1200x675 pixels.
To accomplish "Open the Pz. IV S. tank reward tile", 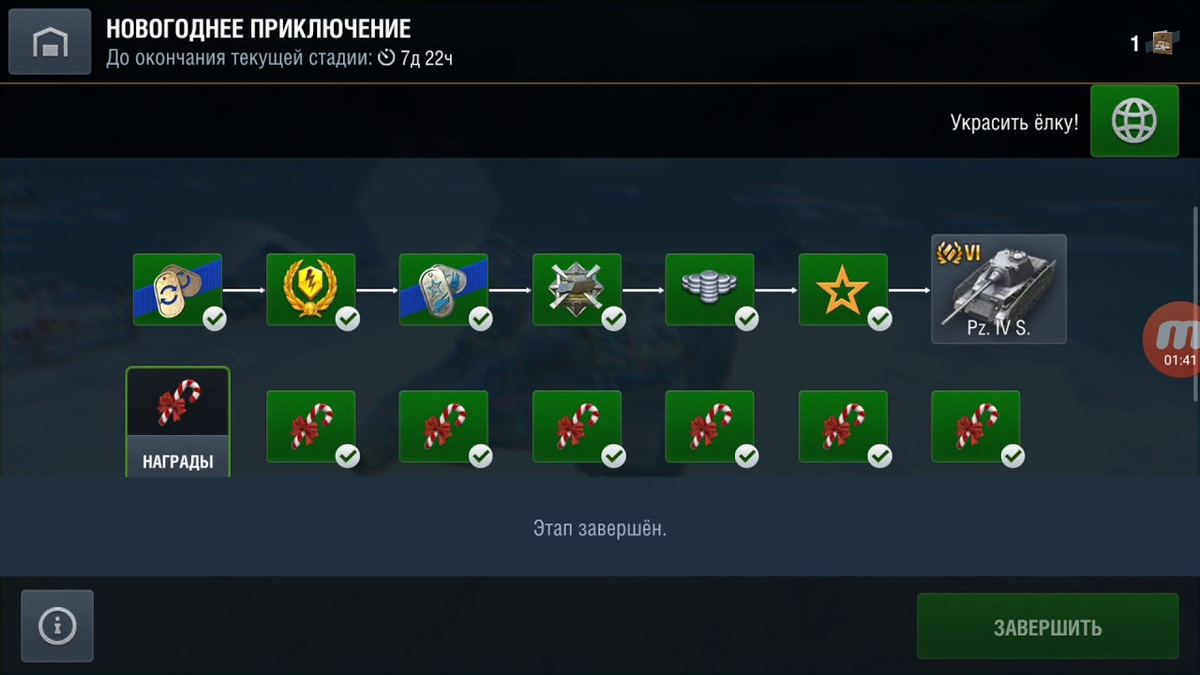I will coord(998,289).
